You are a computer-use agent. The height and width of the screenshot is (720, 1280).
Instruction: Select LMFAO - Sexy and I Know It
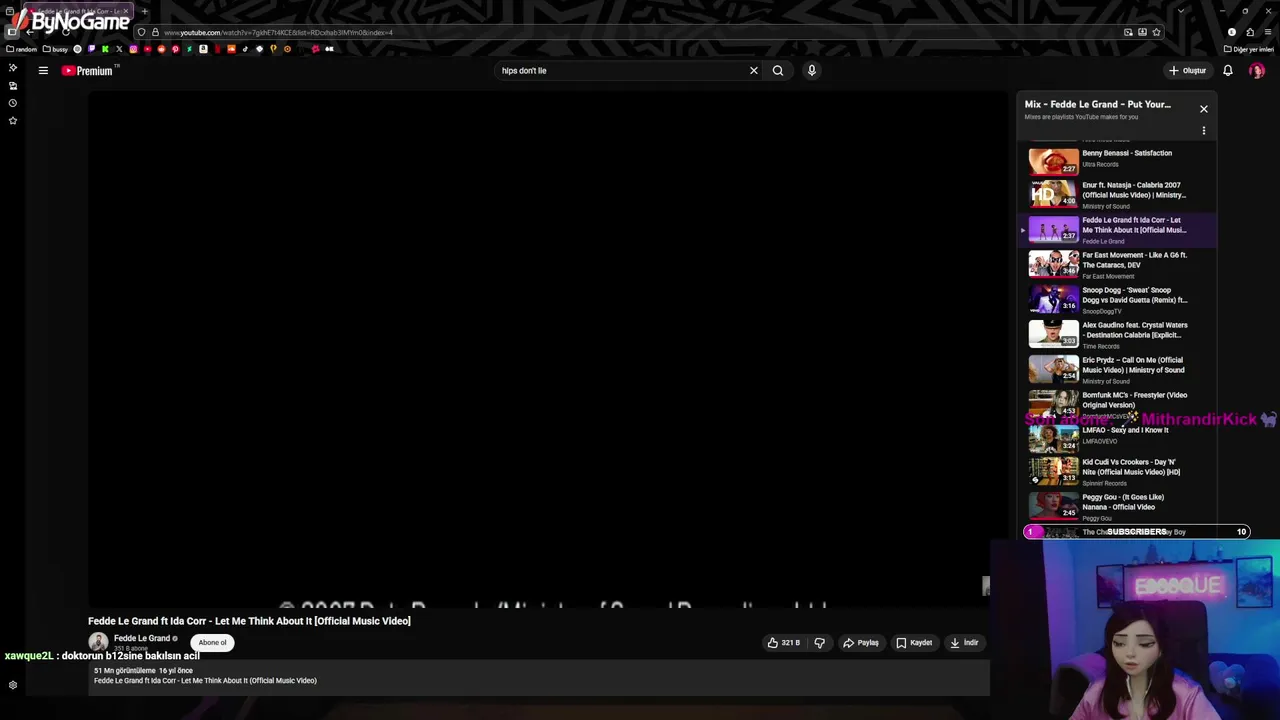point(1118,438)
